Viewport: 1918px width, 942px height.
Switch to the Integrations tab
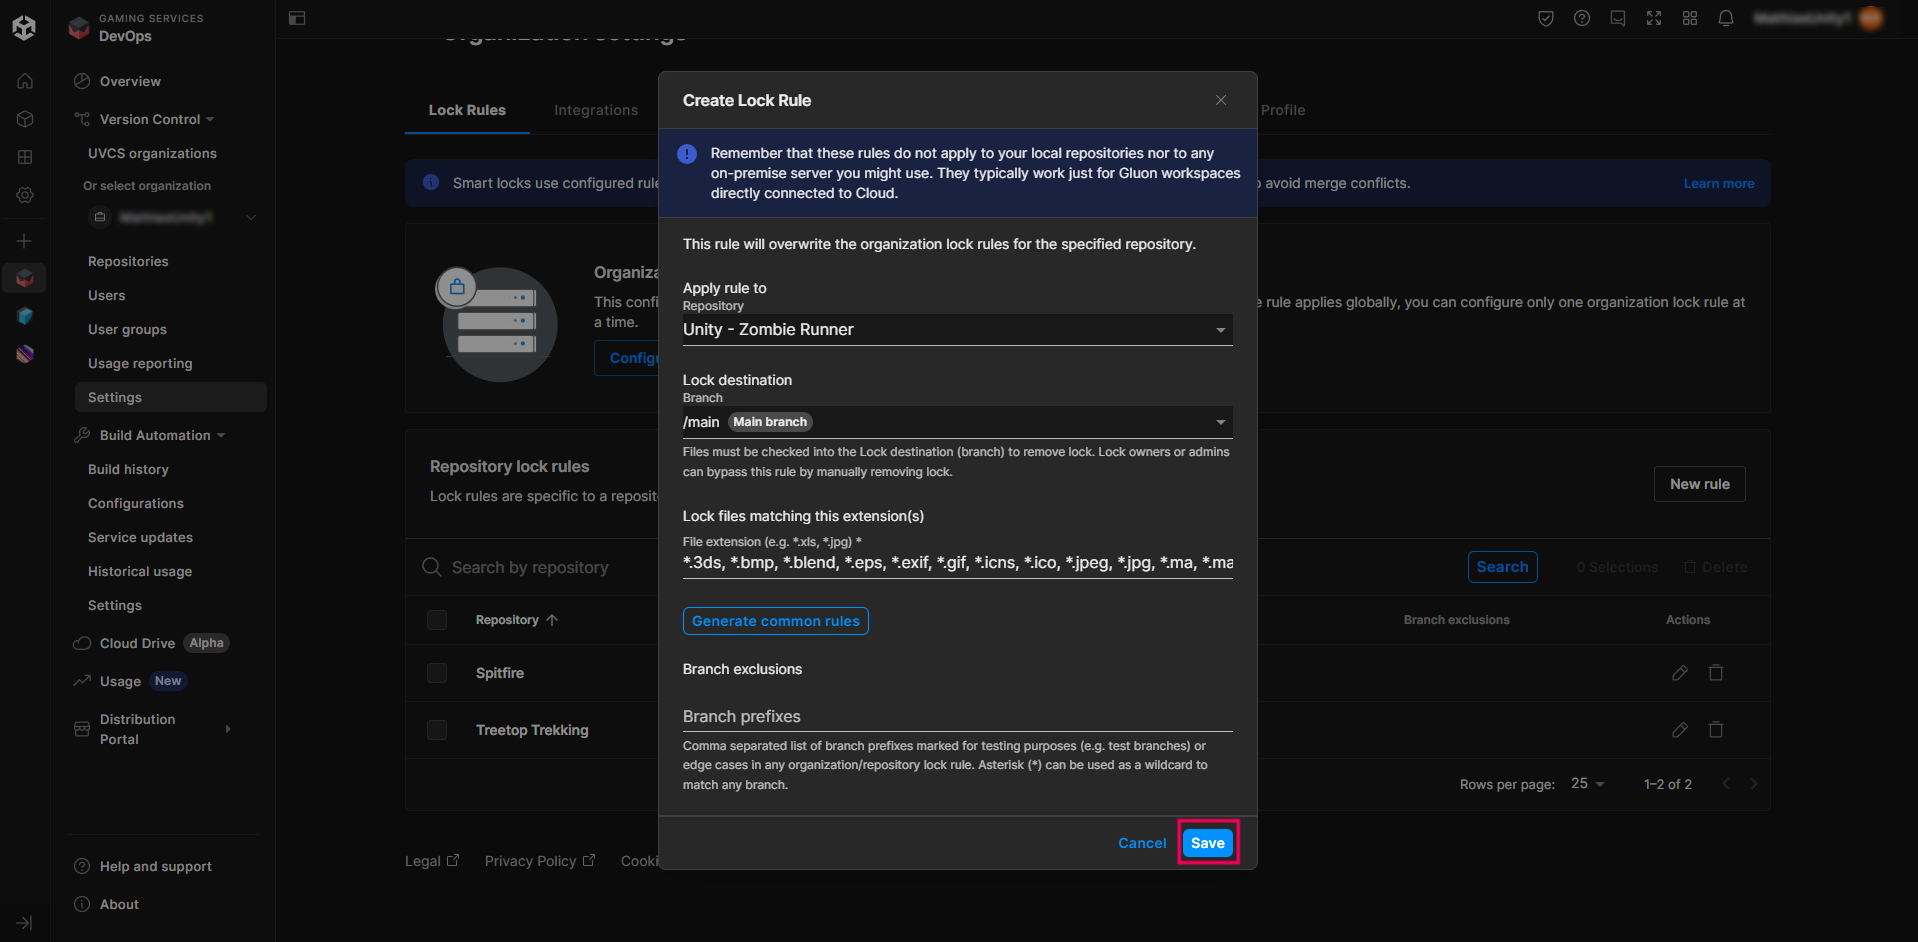(595, 110)
